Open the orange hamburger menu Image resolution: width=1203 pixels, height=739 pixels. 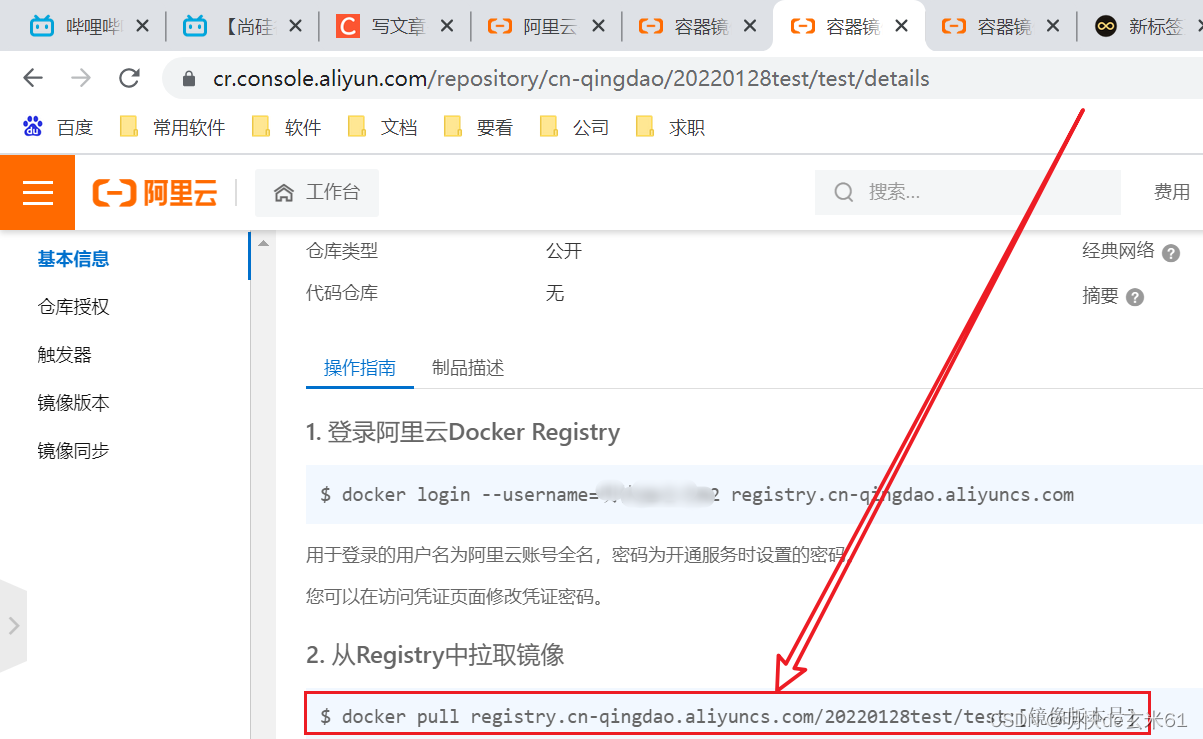(37, 192)
